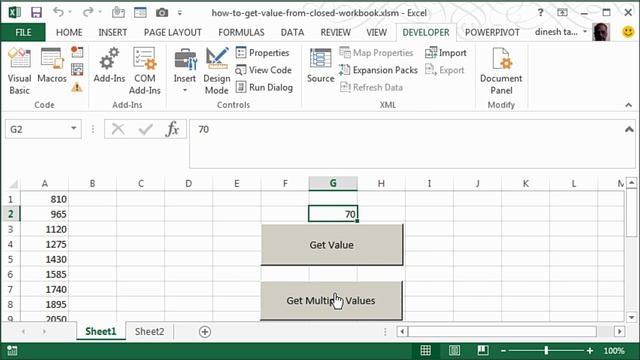This screenshot has width=640, height=360.
Task: Switch to Normal view
Action: (x=426, y=350)
